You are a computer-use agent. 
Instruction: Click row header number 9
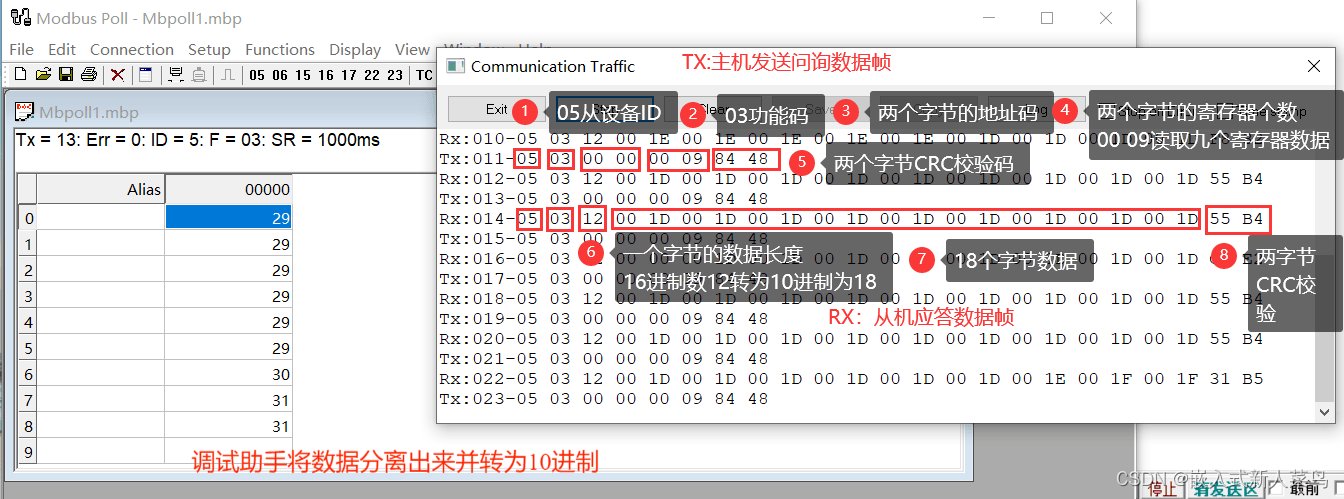(x=28, y=452)
